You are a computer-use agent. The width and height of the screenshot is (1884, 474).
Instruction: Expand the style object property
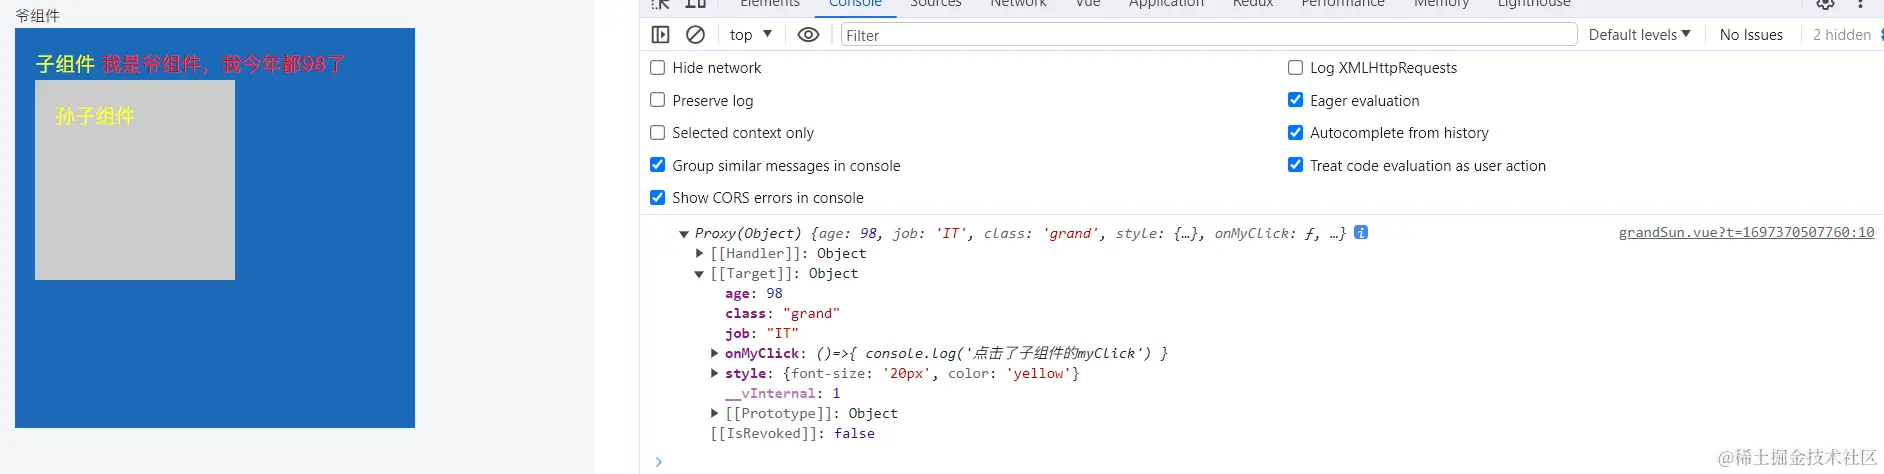(x=714, y=373)
